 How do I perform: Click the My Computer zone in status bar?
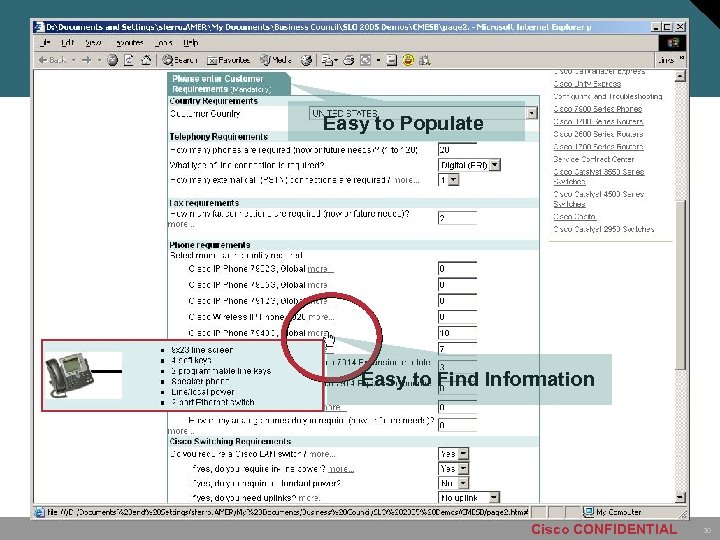pos(612,512)
